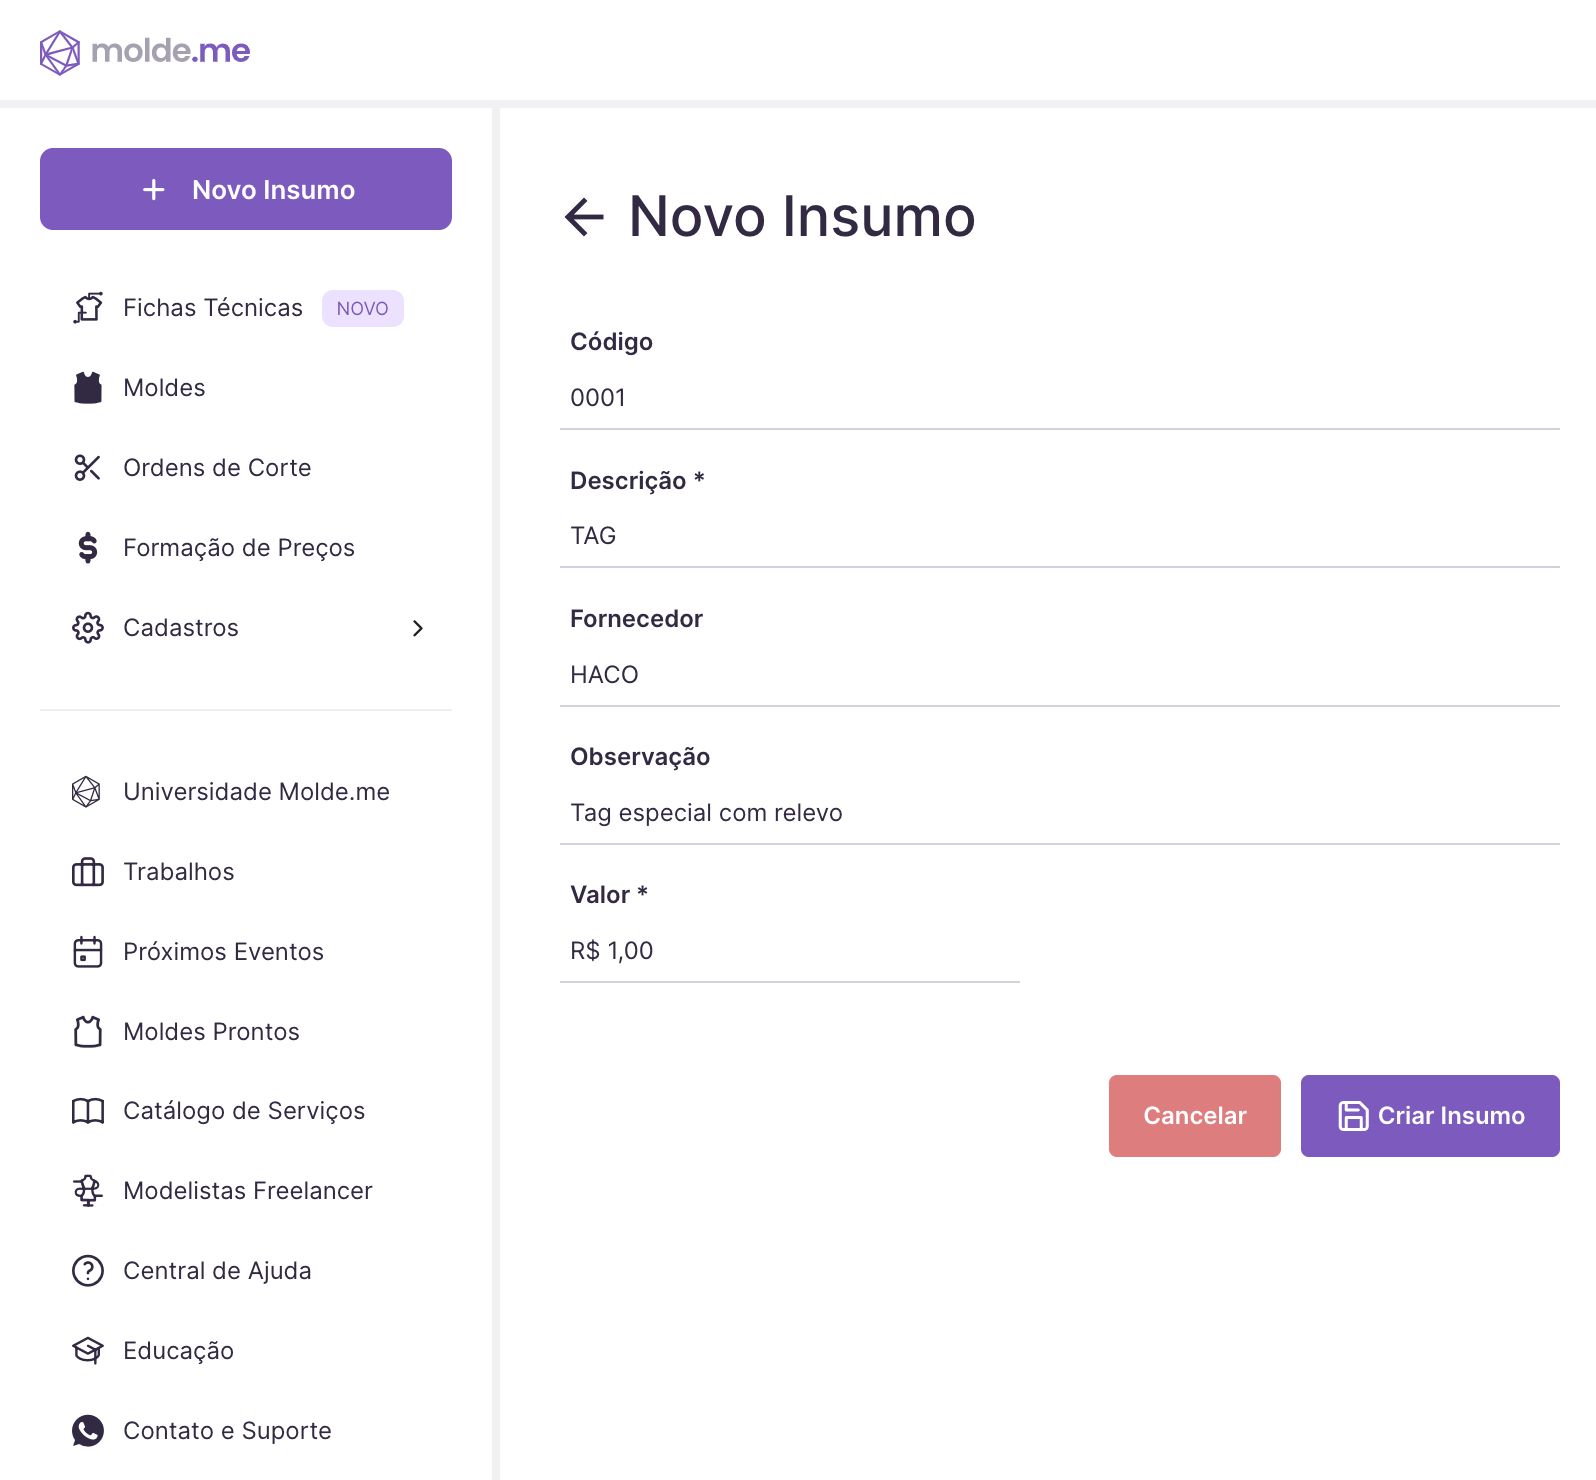Open Fichas Técnicas menu item

click(246, 308)
